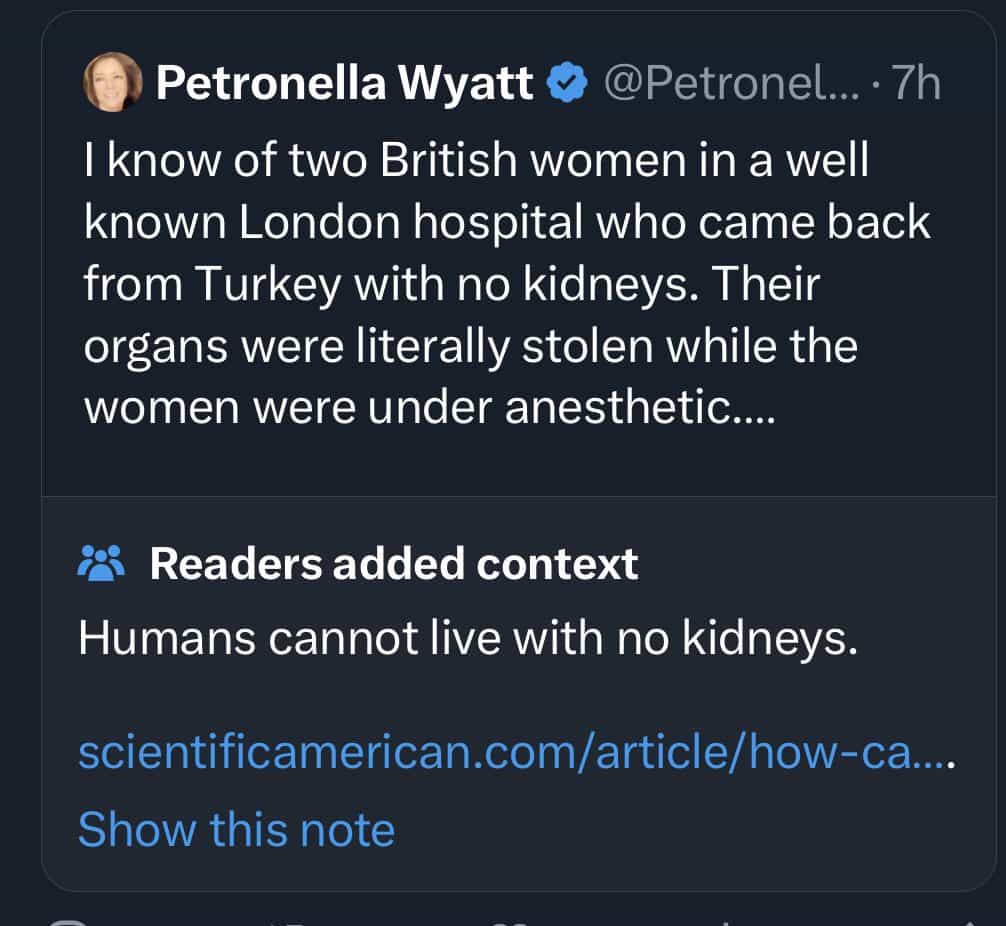Follow the scientificamerican.com article link

click(517, 752)
